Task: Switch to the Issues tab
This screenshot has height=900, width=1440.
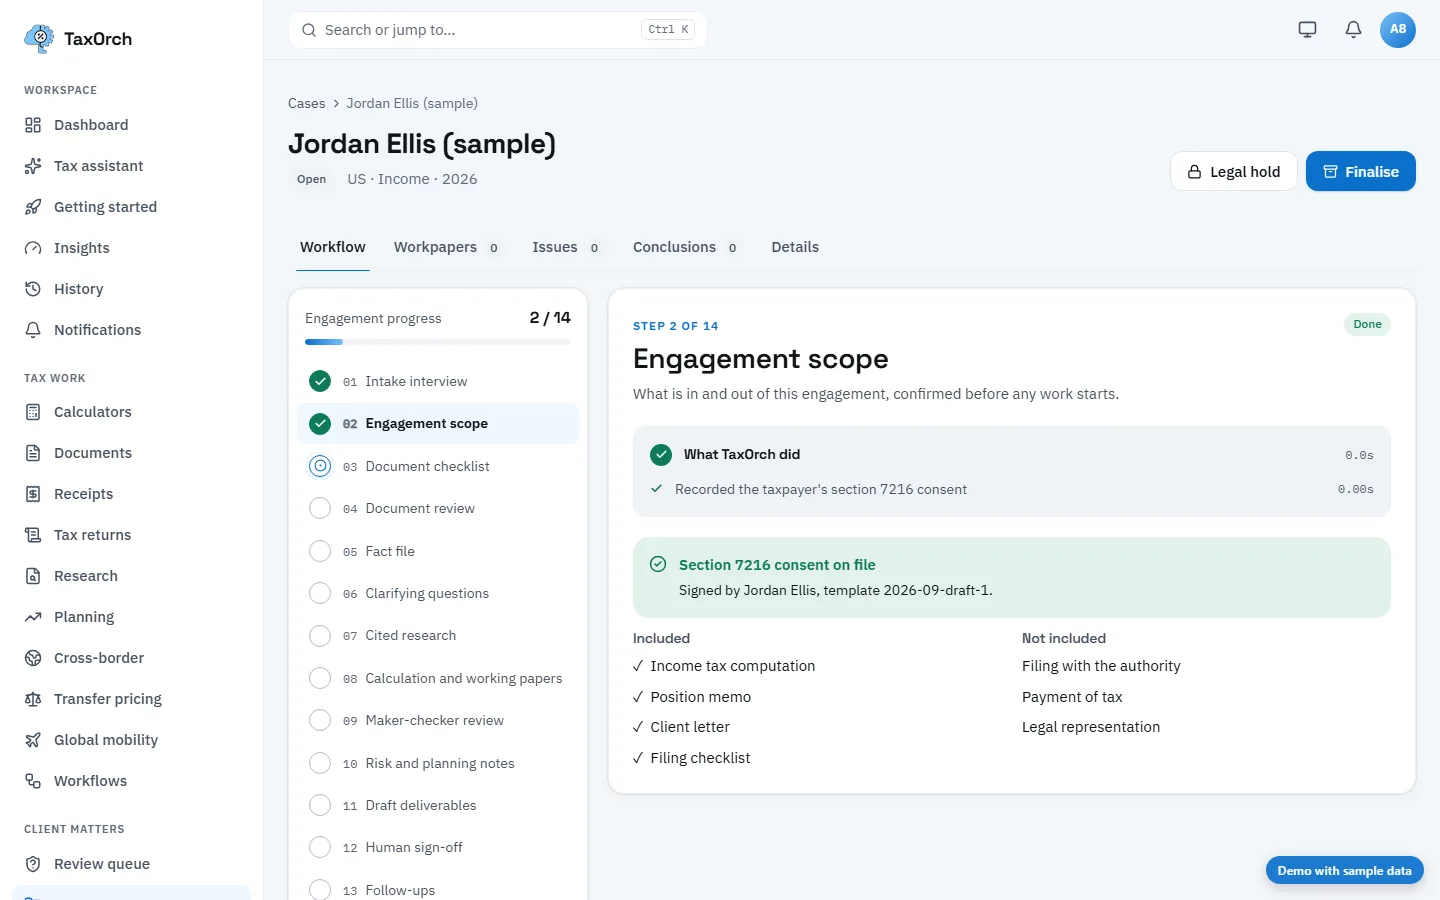Action: (566, 247)
